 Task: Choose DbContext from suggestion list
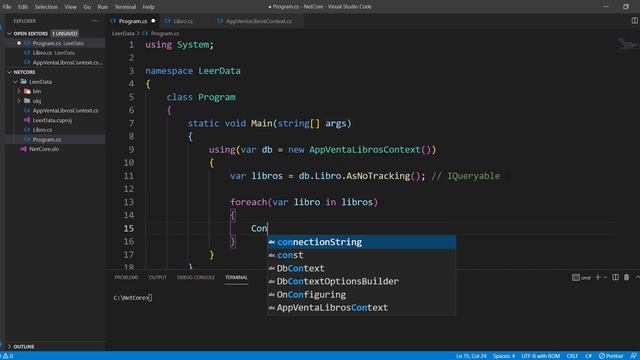click(x=361, y=268)
